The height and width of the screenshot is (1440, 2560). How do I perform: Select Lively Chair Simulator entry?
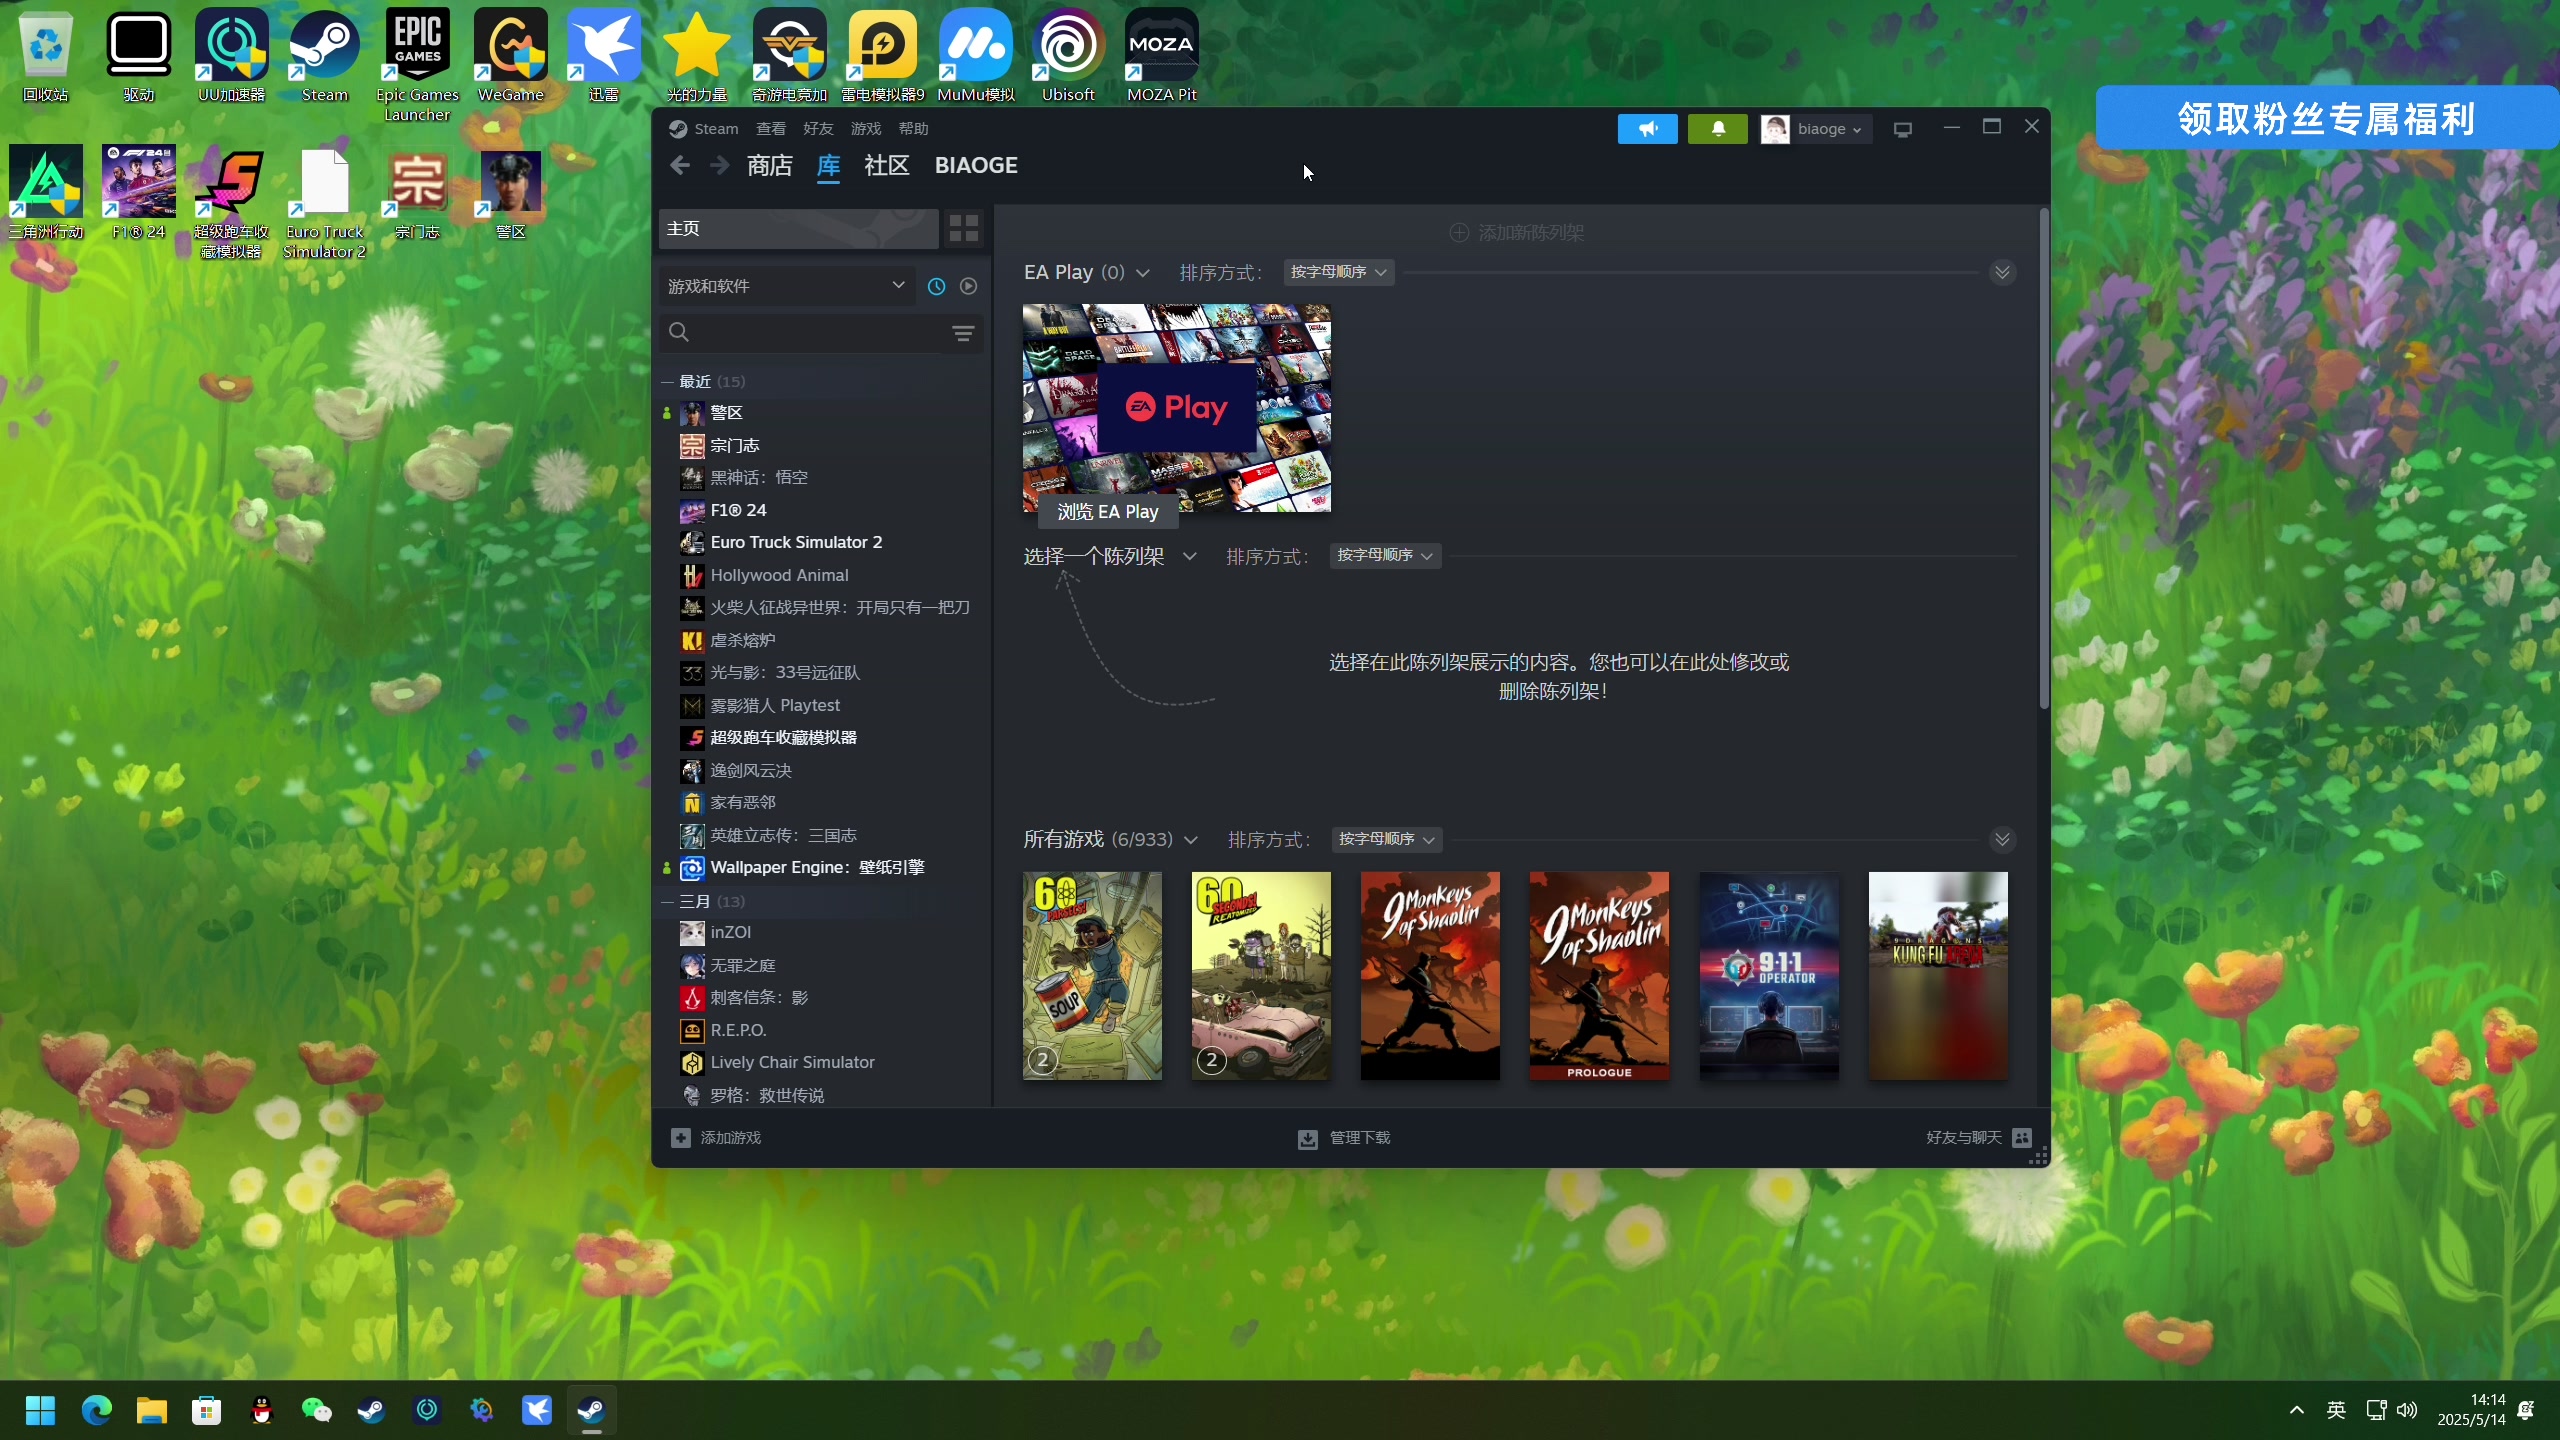[820, 1062]
